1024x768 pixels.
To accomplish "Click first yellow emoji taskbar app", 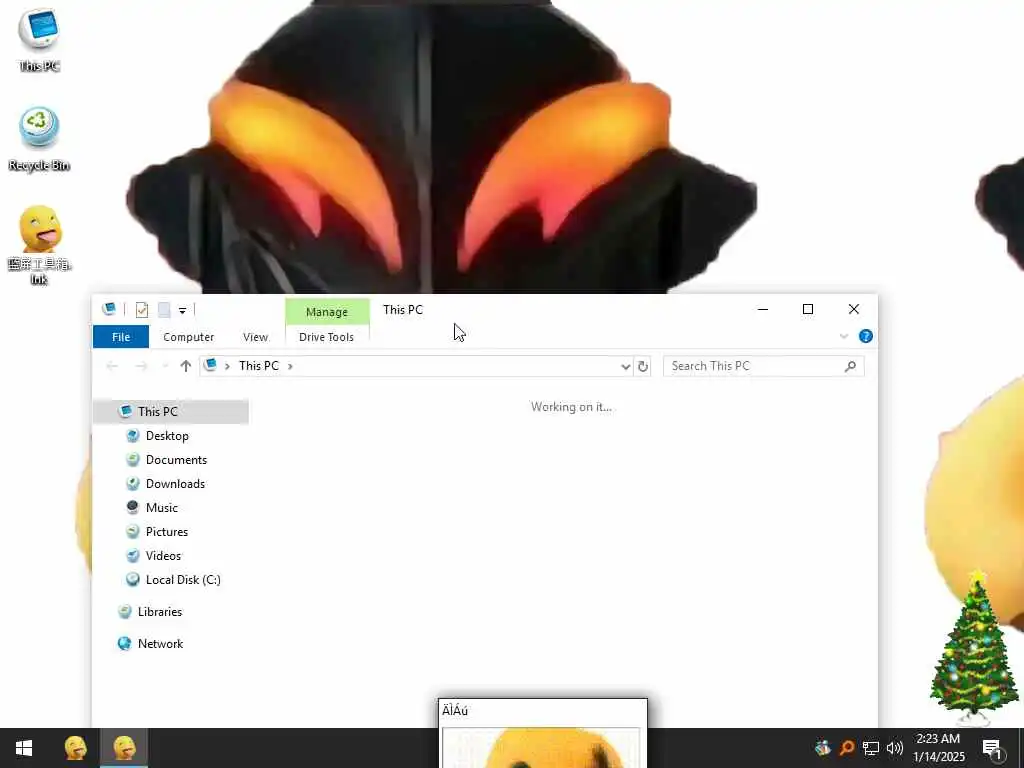I will click(x=76, y=748).
